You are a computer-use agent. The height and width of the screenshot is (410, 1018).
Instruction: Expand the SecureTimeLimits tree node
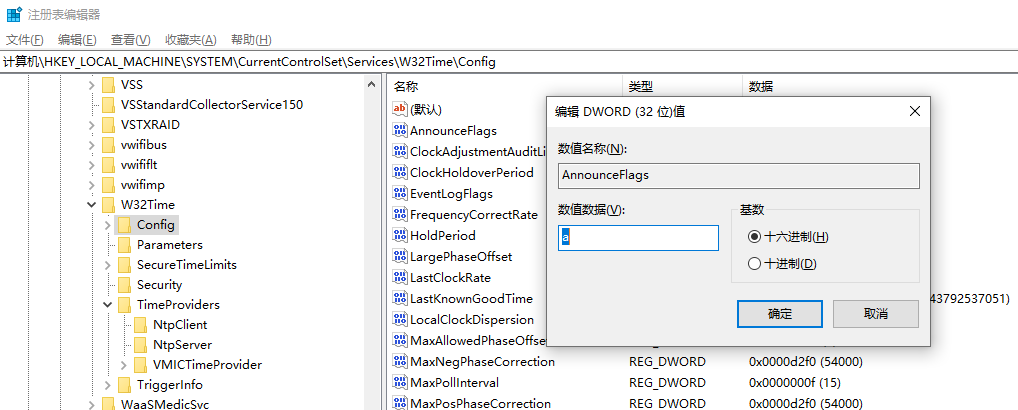tap(108, 265)
